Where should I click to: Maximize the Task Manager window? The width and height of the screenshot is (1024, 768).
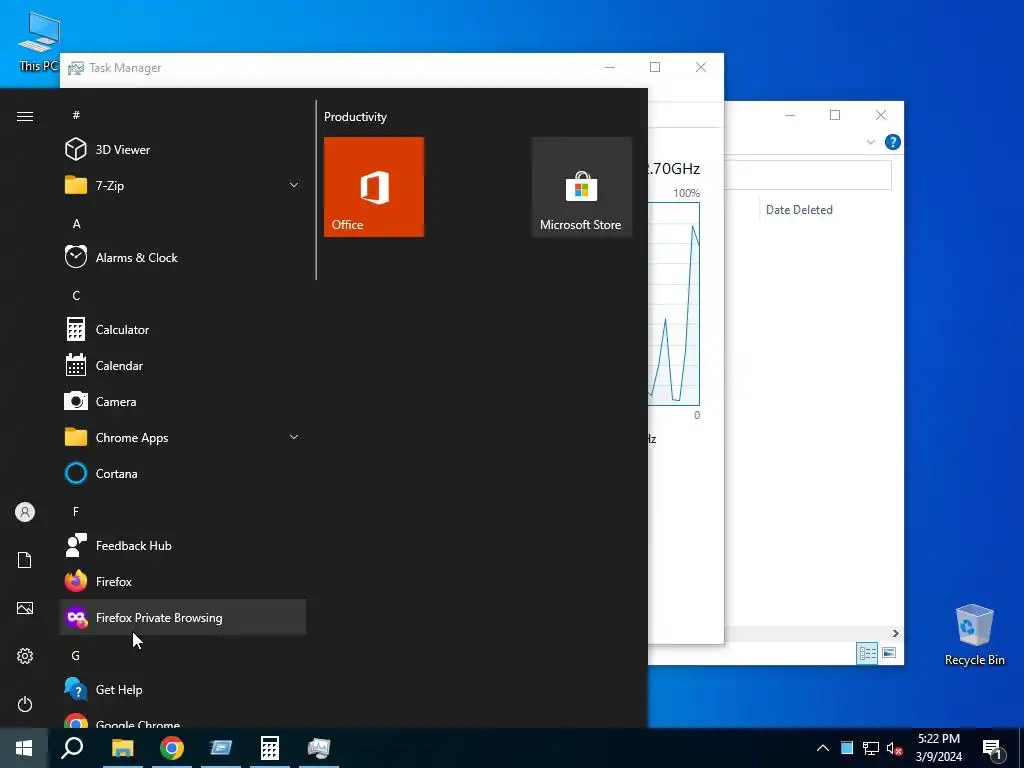(x=655, y=67)
